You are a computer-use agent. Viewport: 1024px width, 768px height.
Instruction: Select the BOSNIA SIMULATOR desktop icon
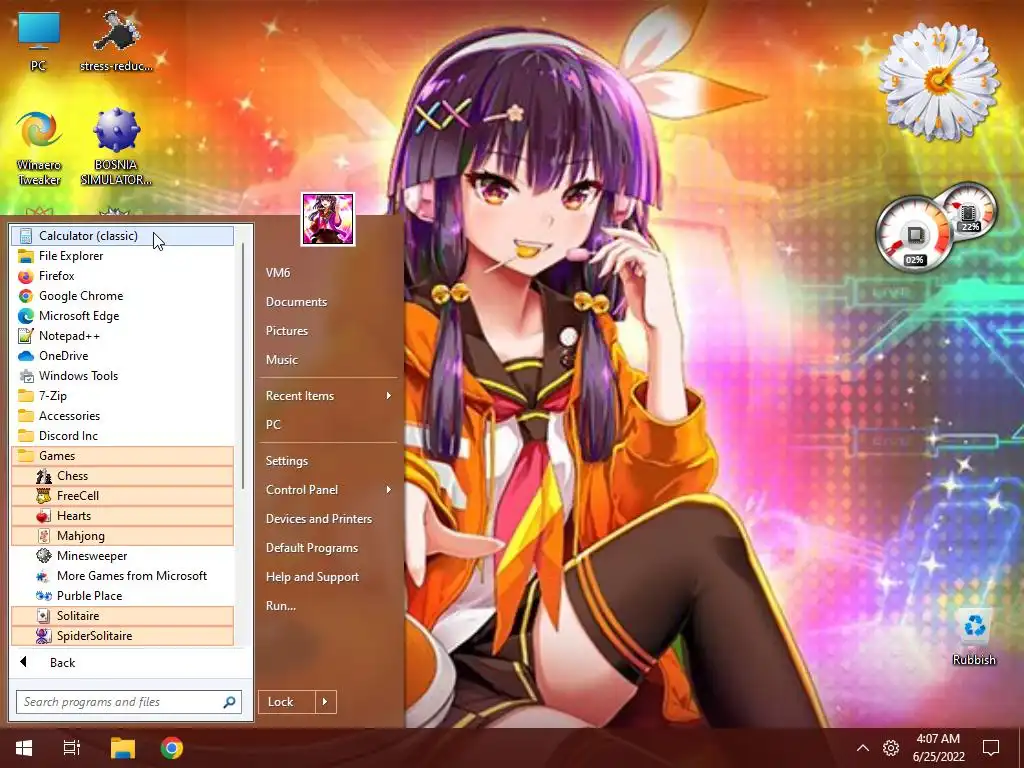116,148
